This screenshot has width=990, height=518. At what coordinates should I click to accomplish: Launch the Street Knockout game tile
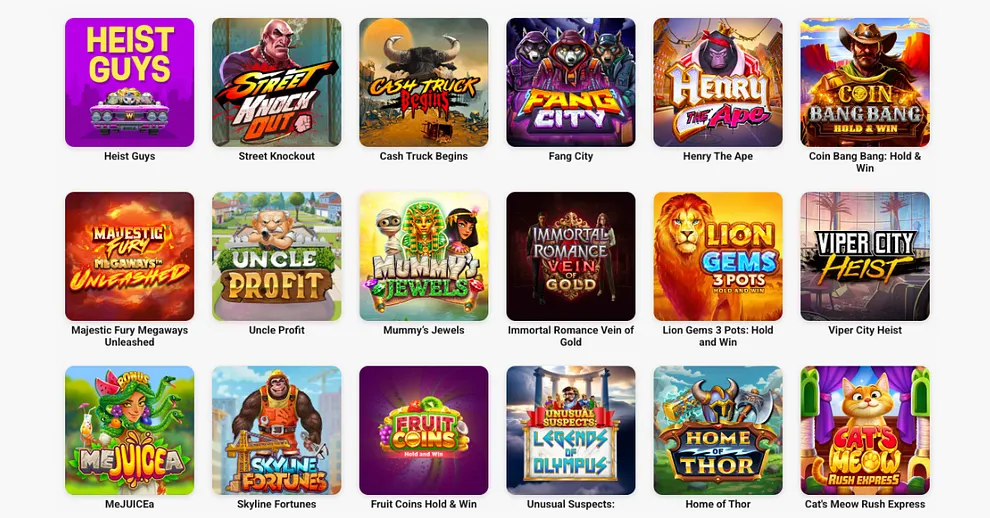[x=277, y=82]
